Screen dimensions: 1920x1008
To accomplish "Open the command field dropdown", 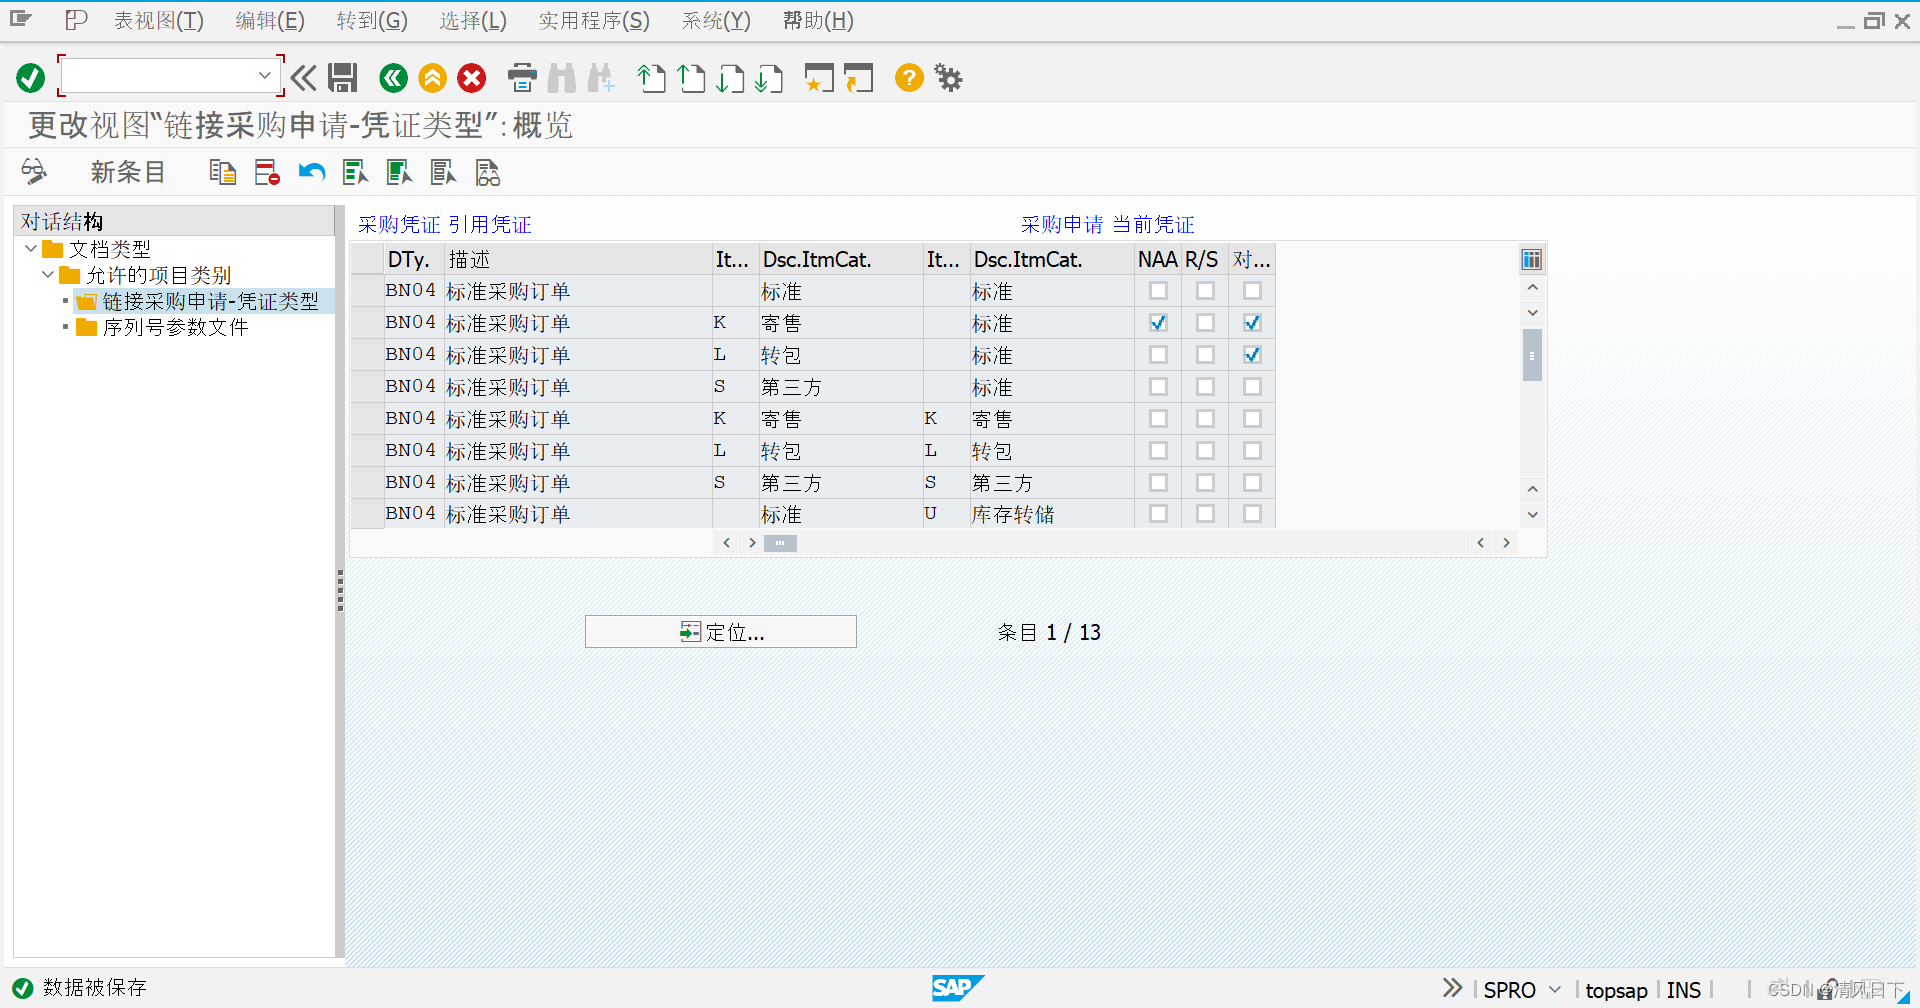I will pos(265,75).
